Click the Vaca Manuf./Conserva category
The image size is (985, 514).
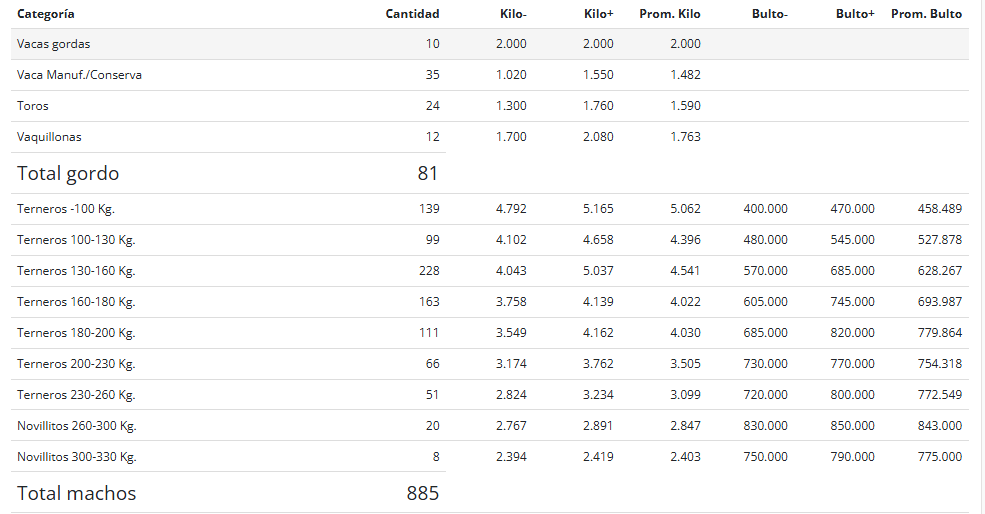79,75
